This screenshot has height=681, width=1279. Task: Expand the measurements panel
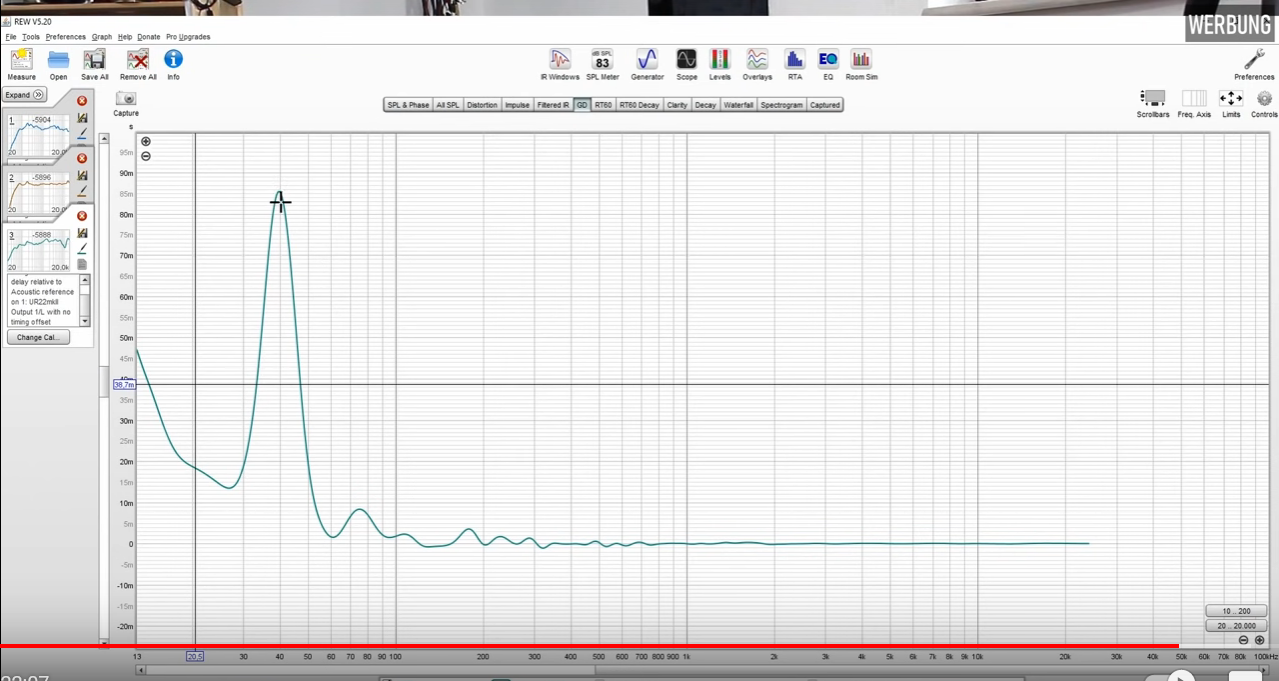pos(25,95)
